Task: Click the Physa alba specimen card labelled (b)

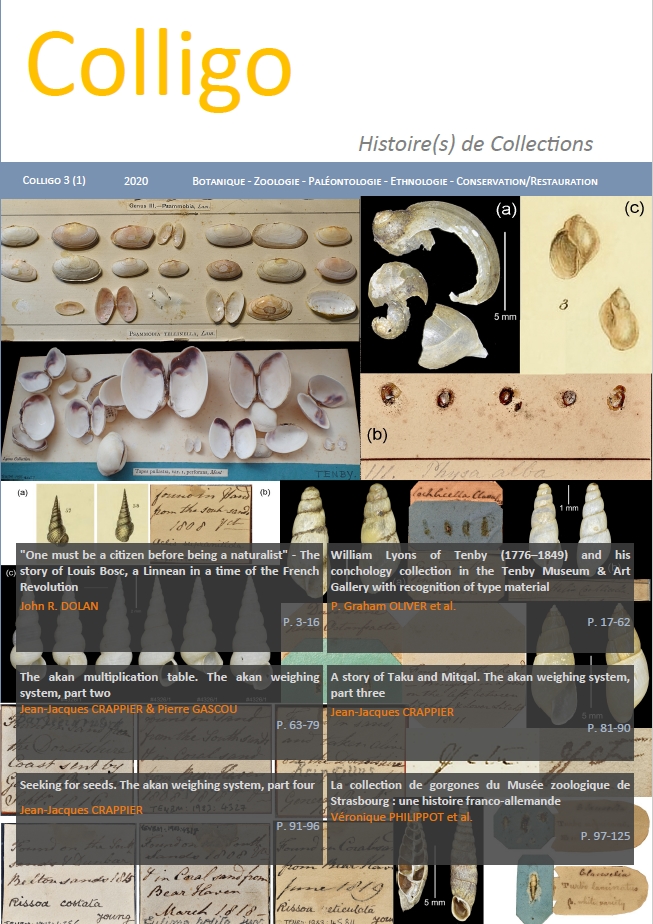Action: coord(506,426)
